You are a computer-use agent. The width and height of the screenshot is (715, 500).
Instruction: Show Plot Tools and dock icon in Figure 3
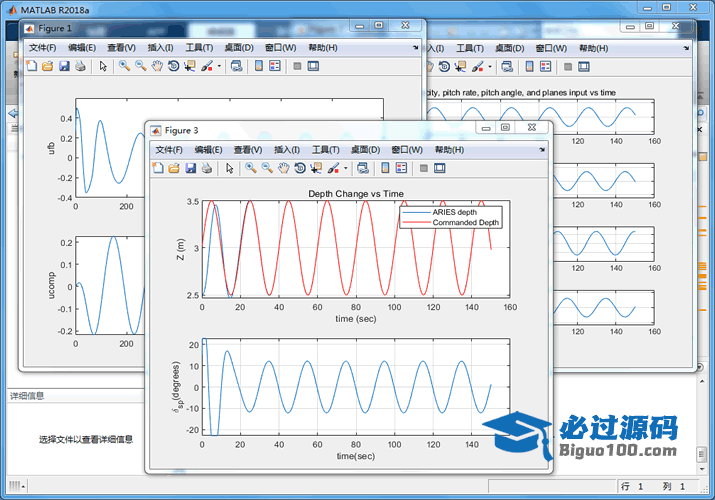pyautogui.click(x=440, y=168)
